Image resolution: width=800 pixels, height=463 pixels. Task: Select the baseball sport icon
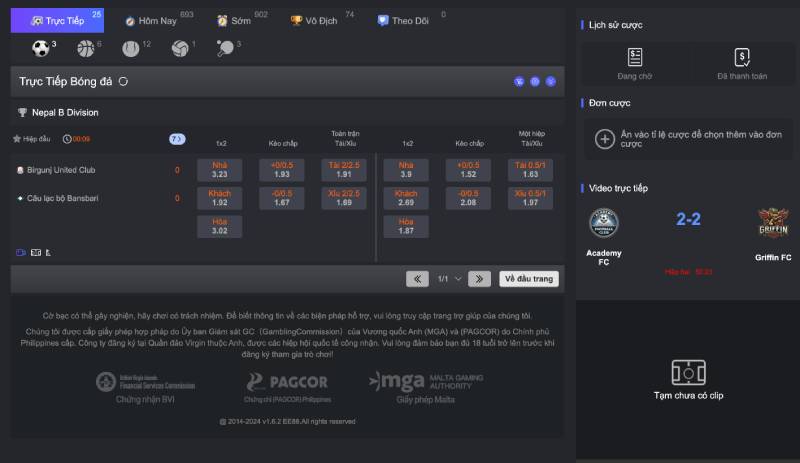(x=130, y=48)
